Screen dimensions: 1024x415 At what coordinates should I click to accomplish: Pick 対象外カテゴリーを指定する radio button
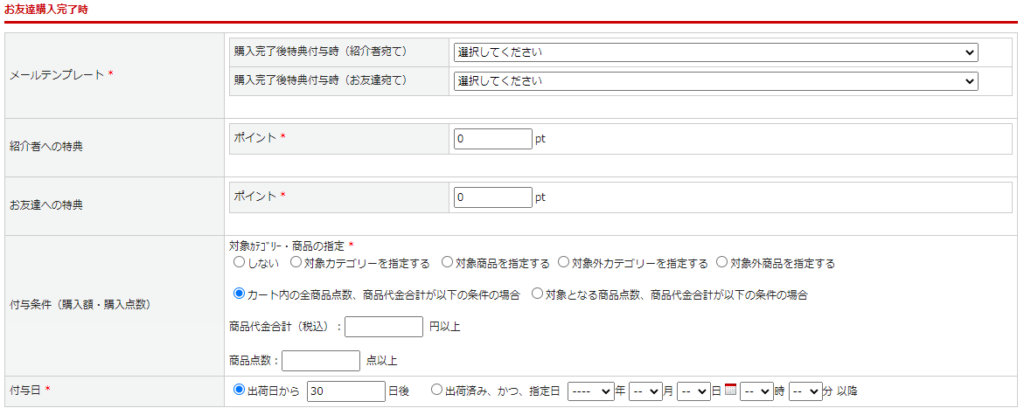click(x=564, y=263)
